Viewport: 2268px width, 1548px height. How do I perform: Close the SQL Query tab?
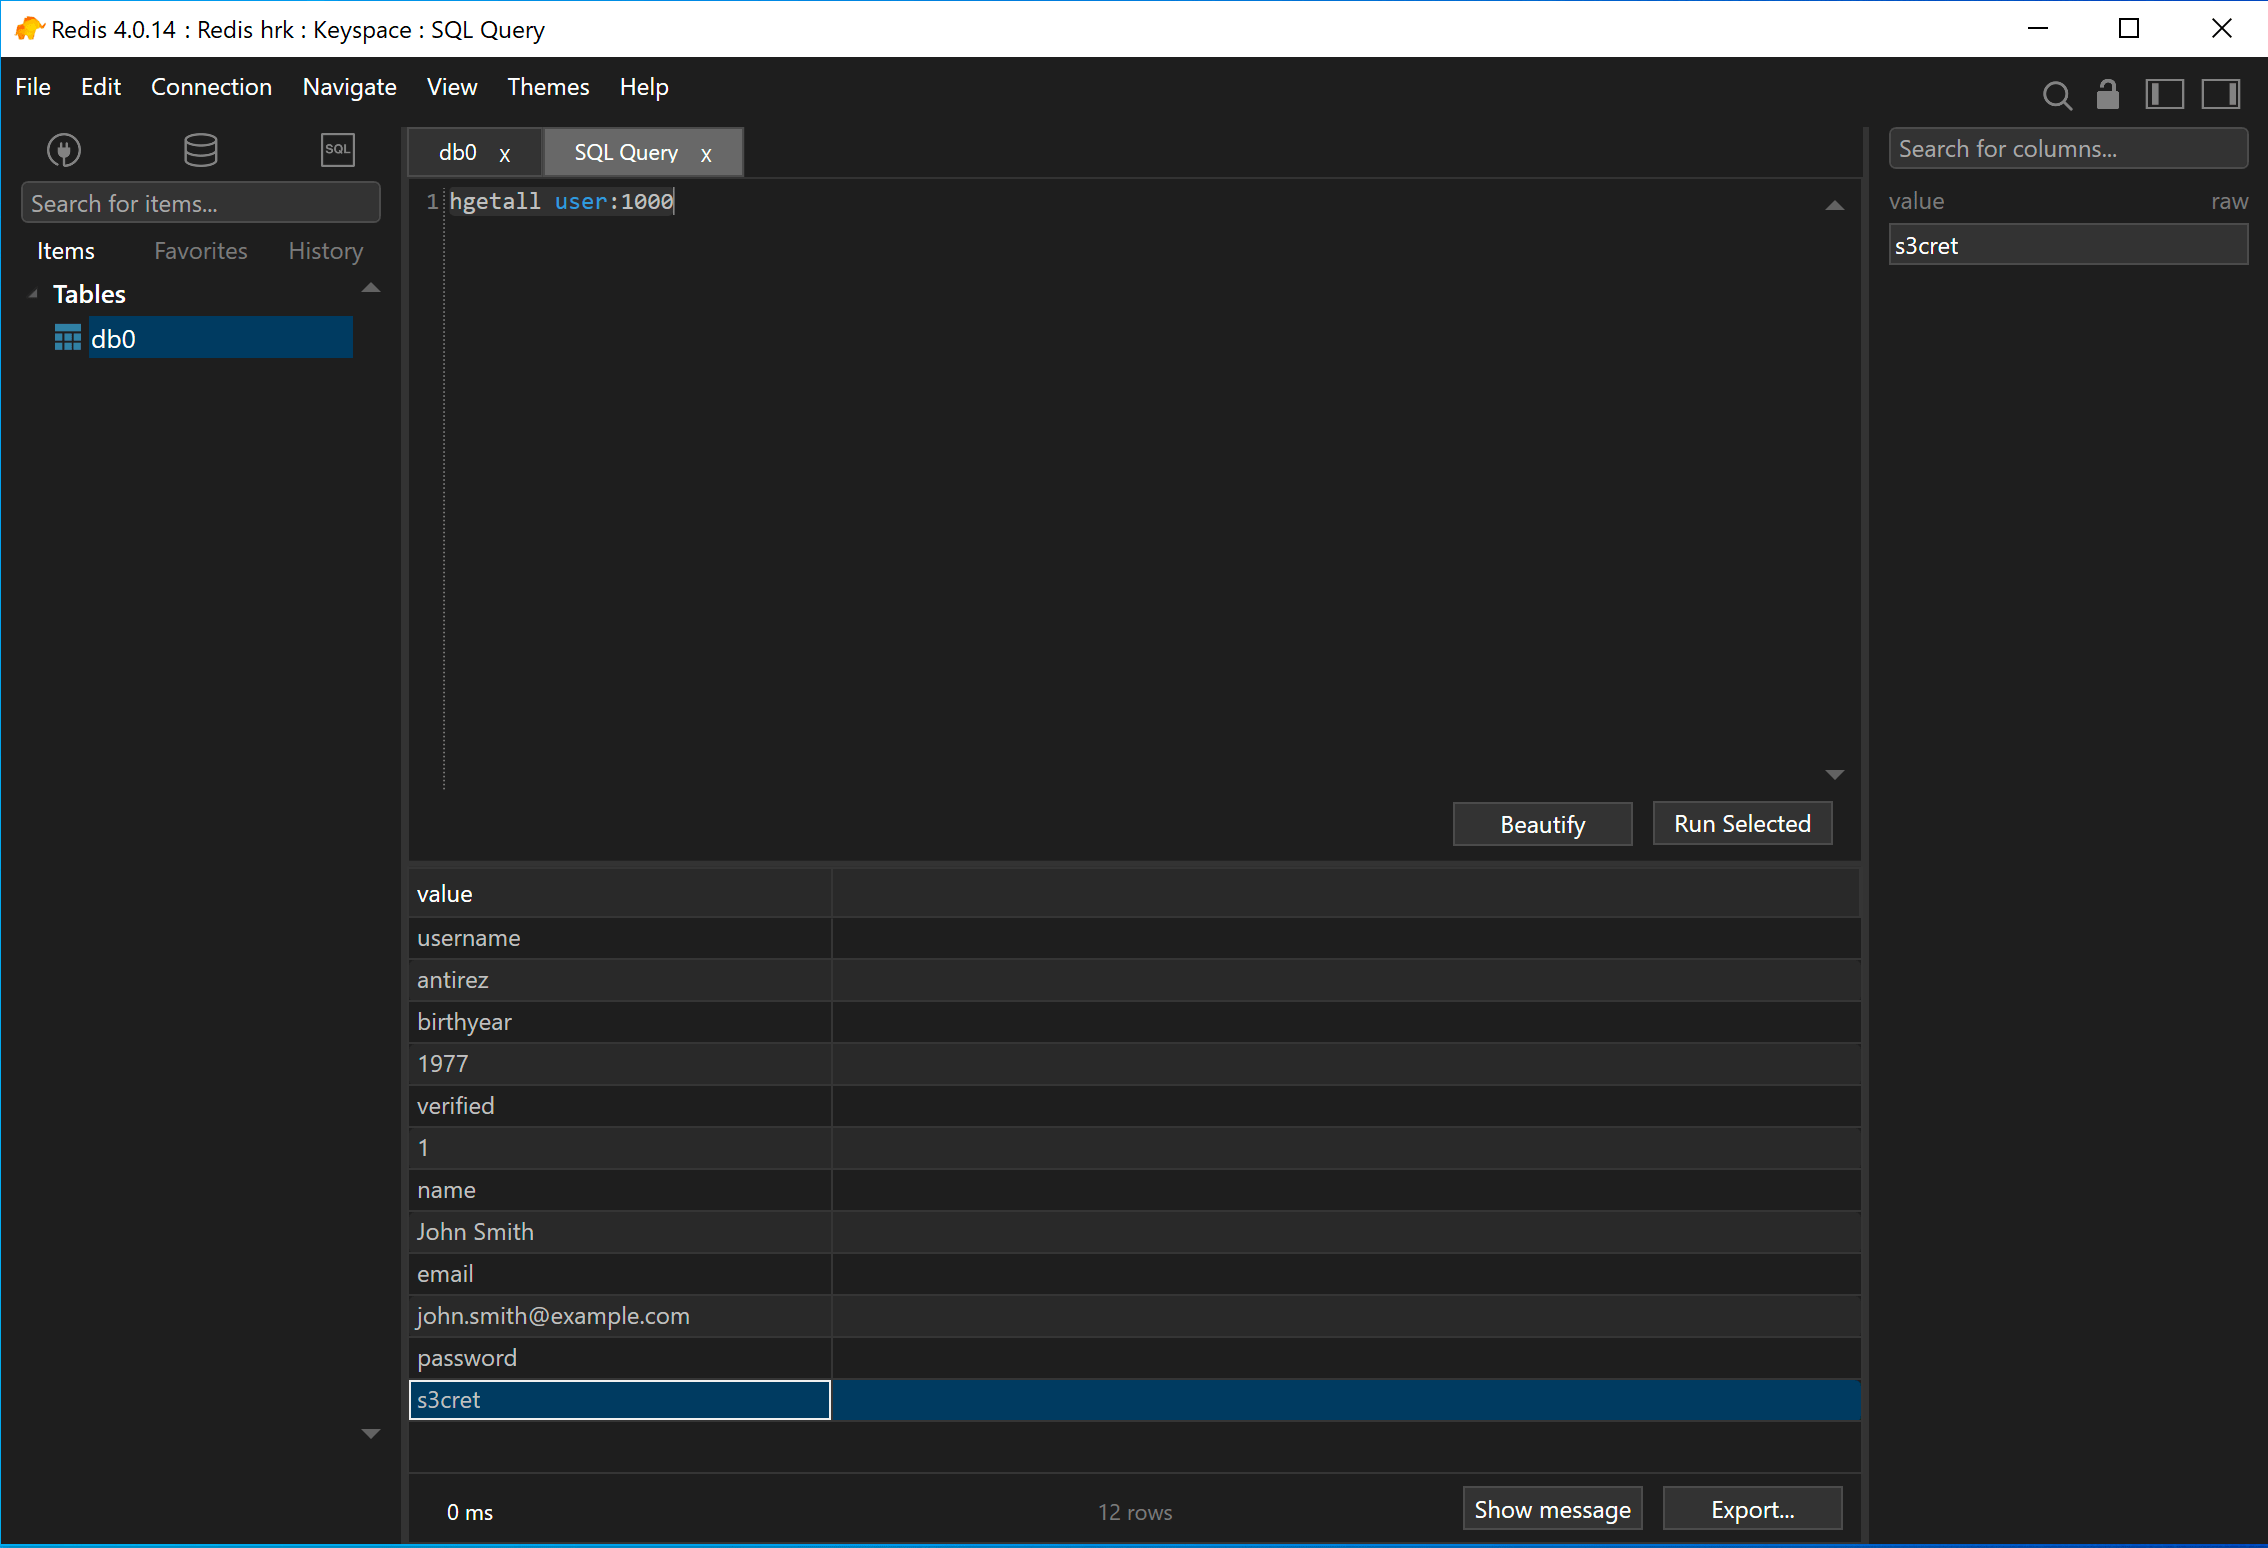point(707,154)
